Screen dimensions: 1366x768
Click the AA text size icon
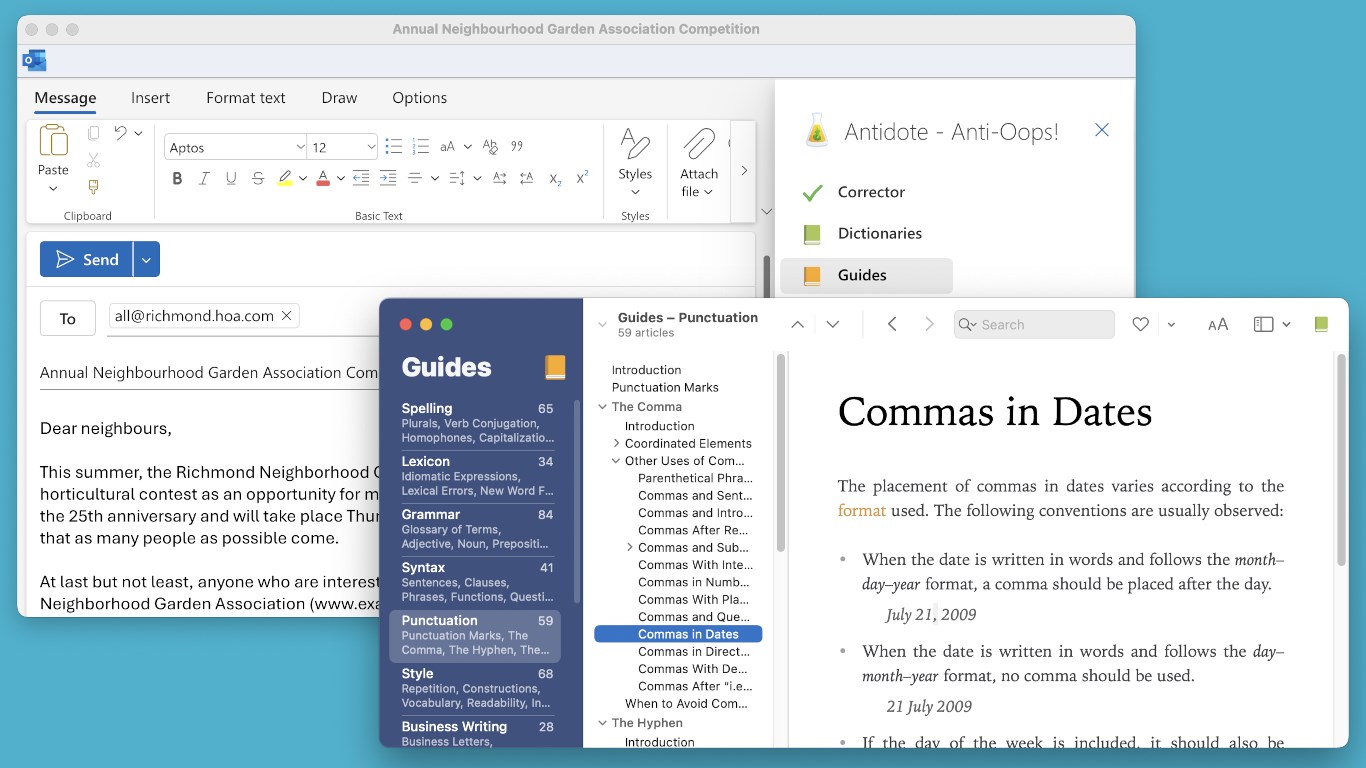[1217, 324]
